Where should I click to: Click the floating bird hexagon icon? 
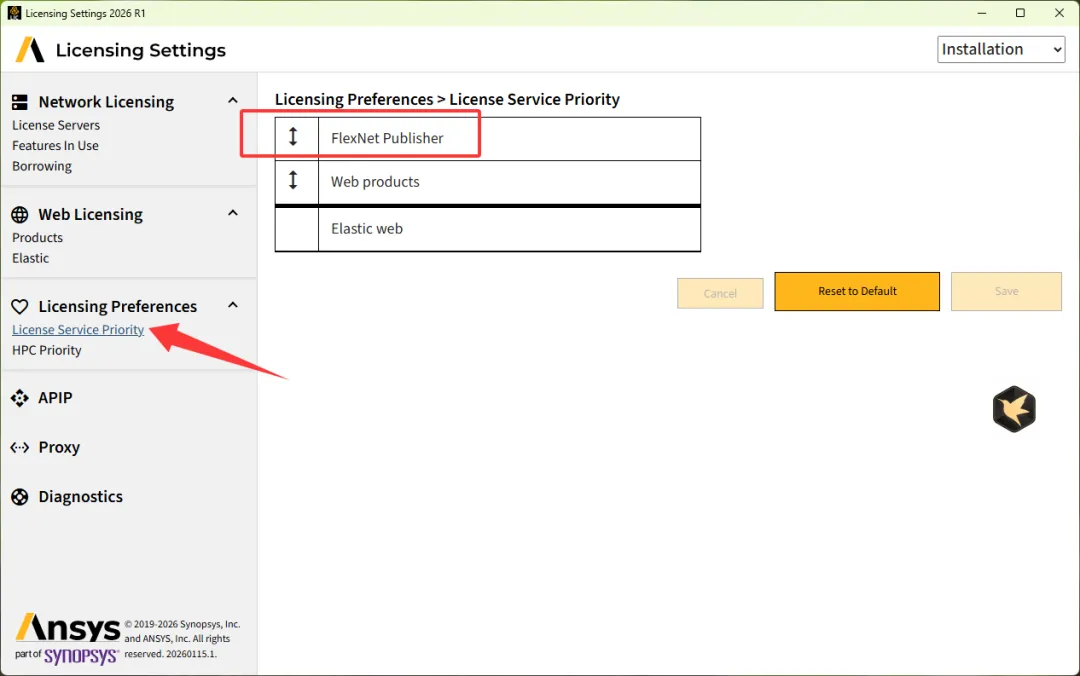pyautogui.click(x=1014, y=409)
